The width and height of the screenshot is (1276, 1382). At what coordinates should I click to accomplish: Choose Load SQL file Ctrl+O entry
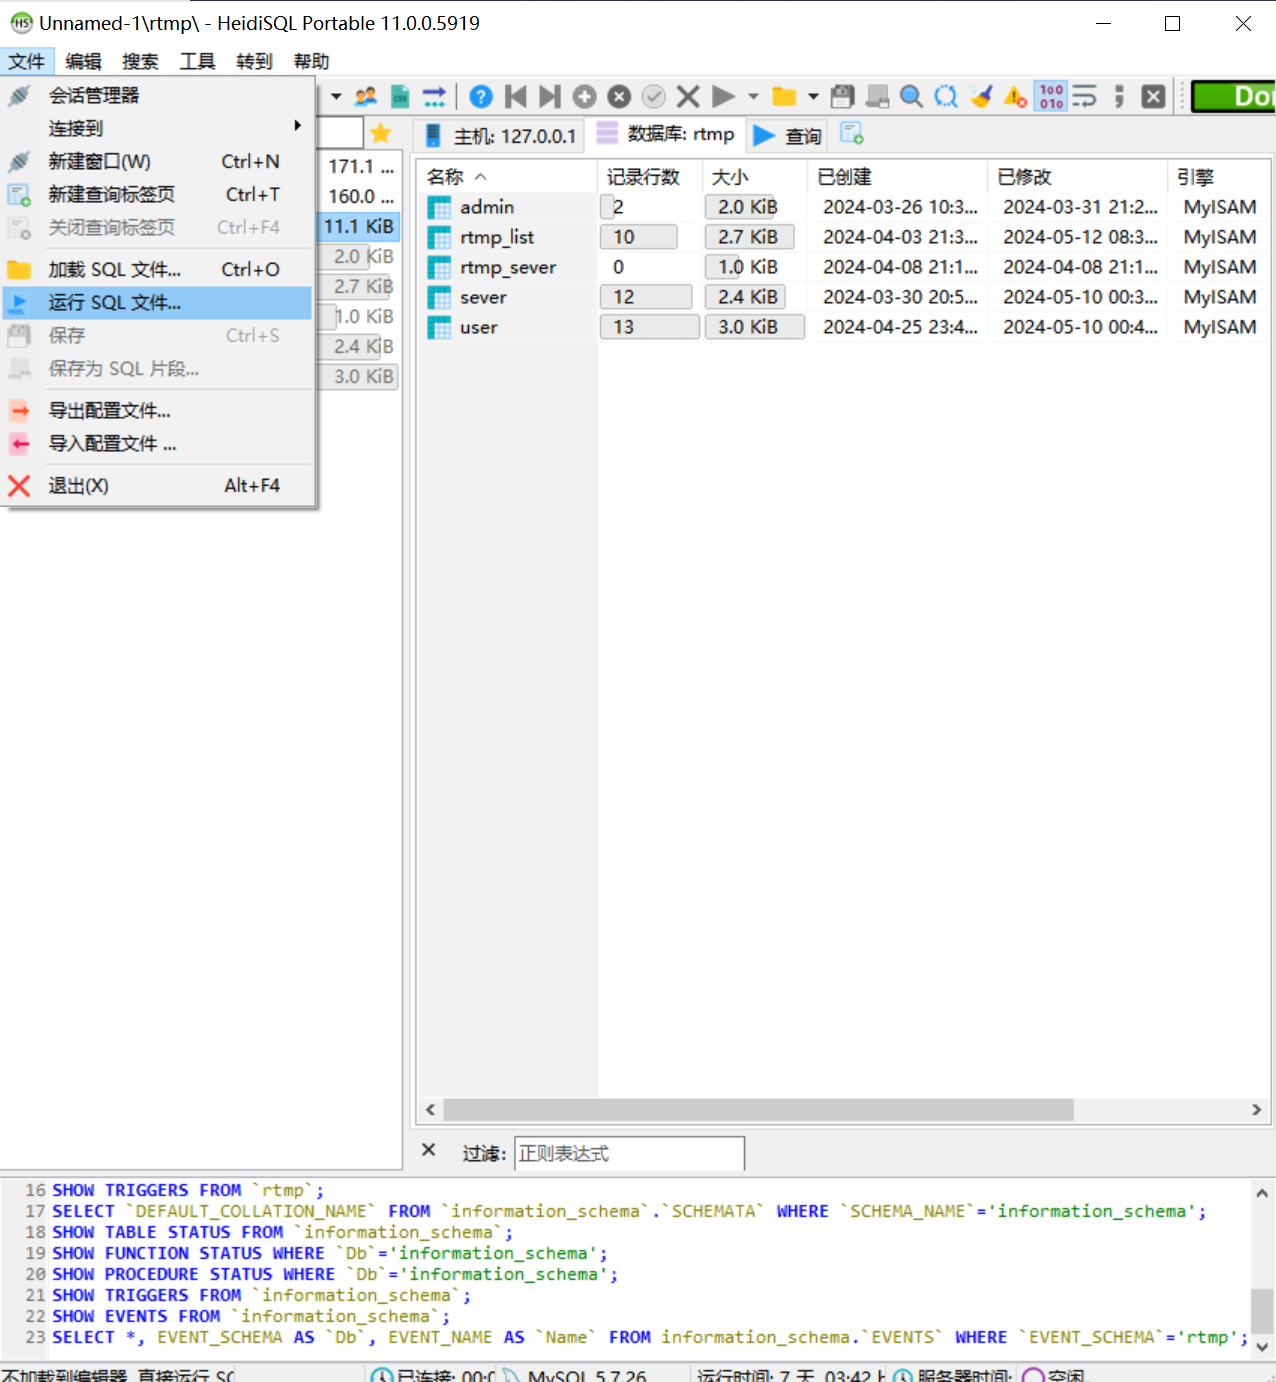[x=158, y=269]
